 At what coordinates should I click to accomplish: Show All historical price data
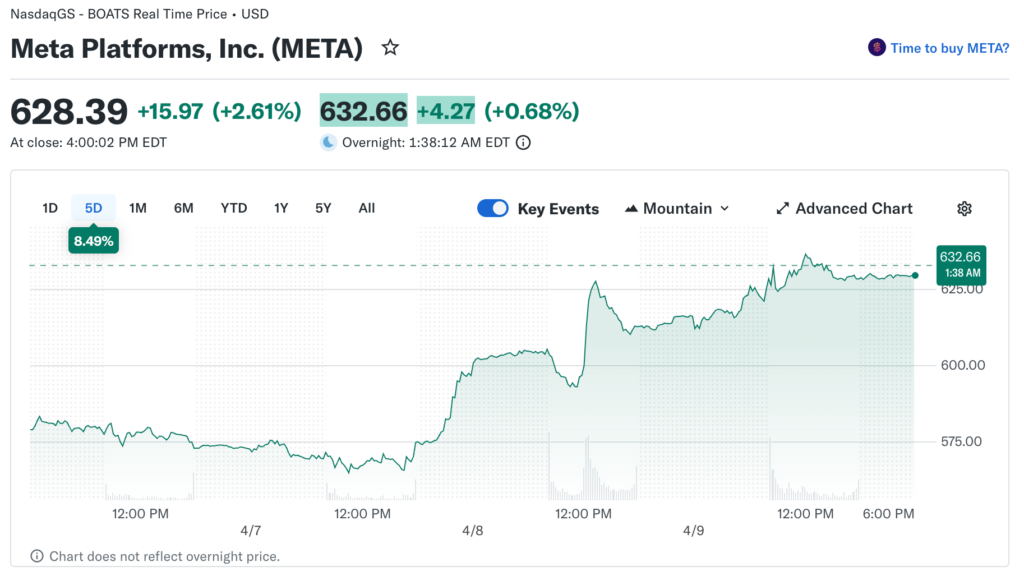[x=367, y=208]
